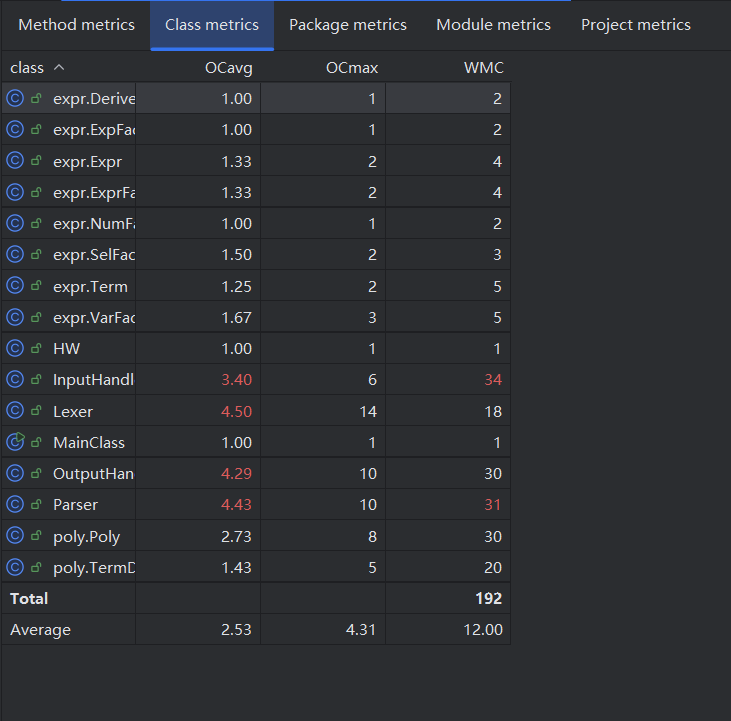Select the expr.Term class name
The height and width of the screenshot is (721, 731).
pos(90,287)
